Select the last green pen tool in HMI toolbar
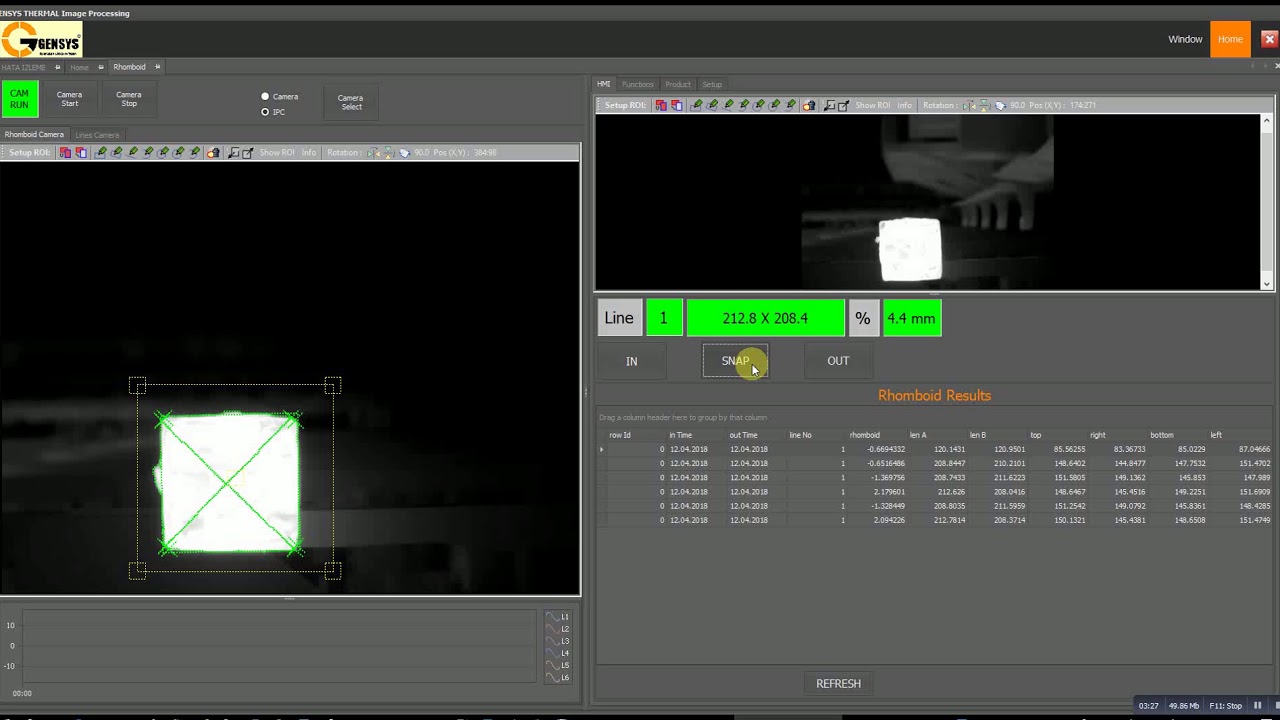The width and height of the screenshot is (1280, 720). (x=791, y=105)
